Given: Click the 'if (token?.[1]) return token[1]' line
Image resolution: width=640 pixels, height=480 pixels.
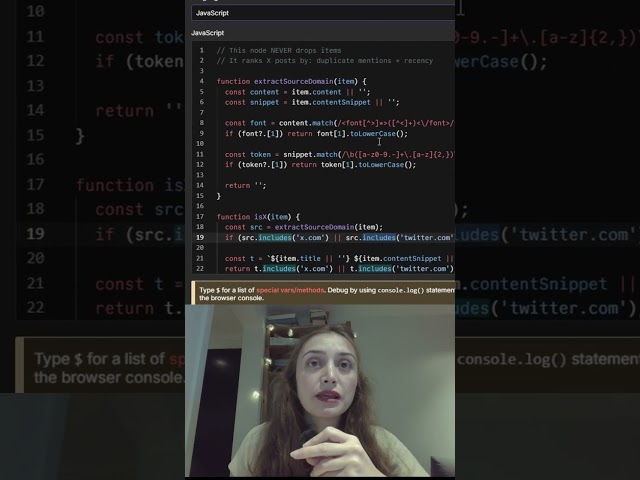Looking at the screenshot, I should 320,165.
